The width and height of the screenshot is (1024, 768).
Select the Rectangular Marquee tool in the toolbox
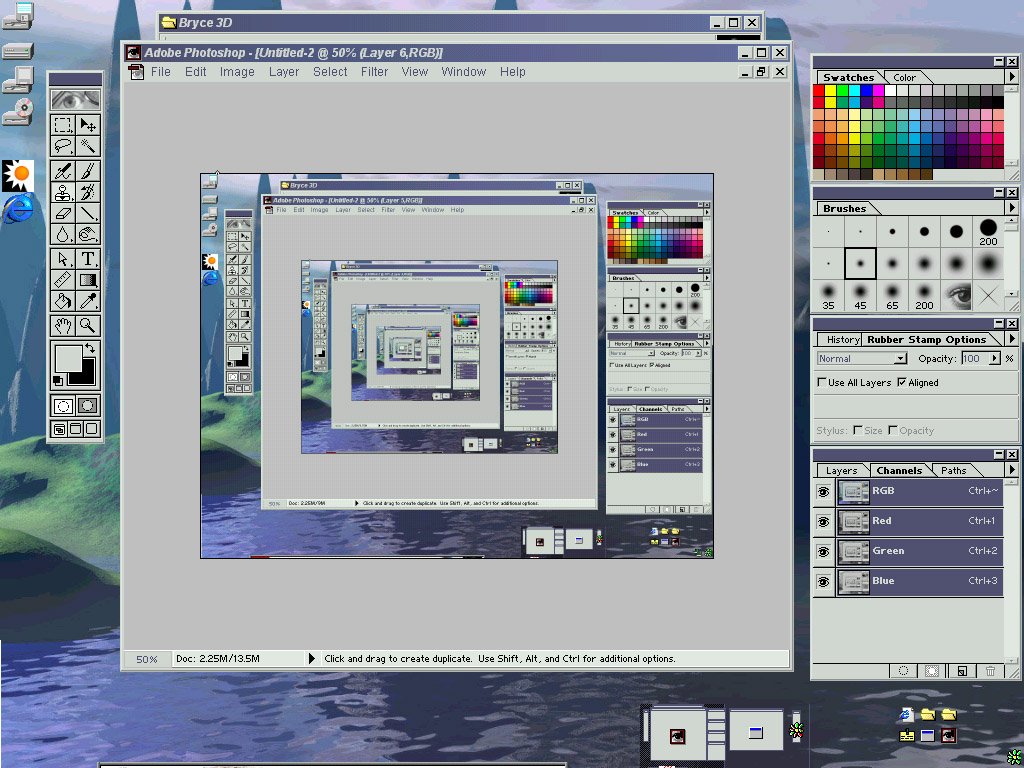pyautogui.click(x=63, y=125)
